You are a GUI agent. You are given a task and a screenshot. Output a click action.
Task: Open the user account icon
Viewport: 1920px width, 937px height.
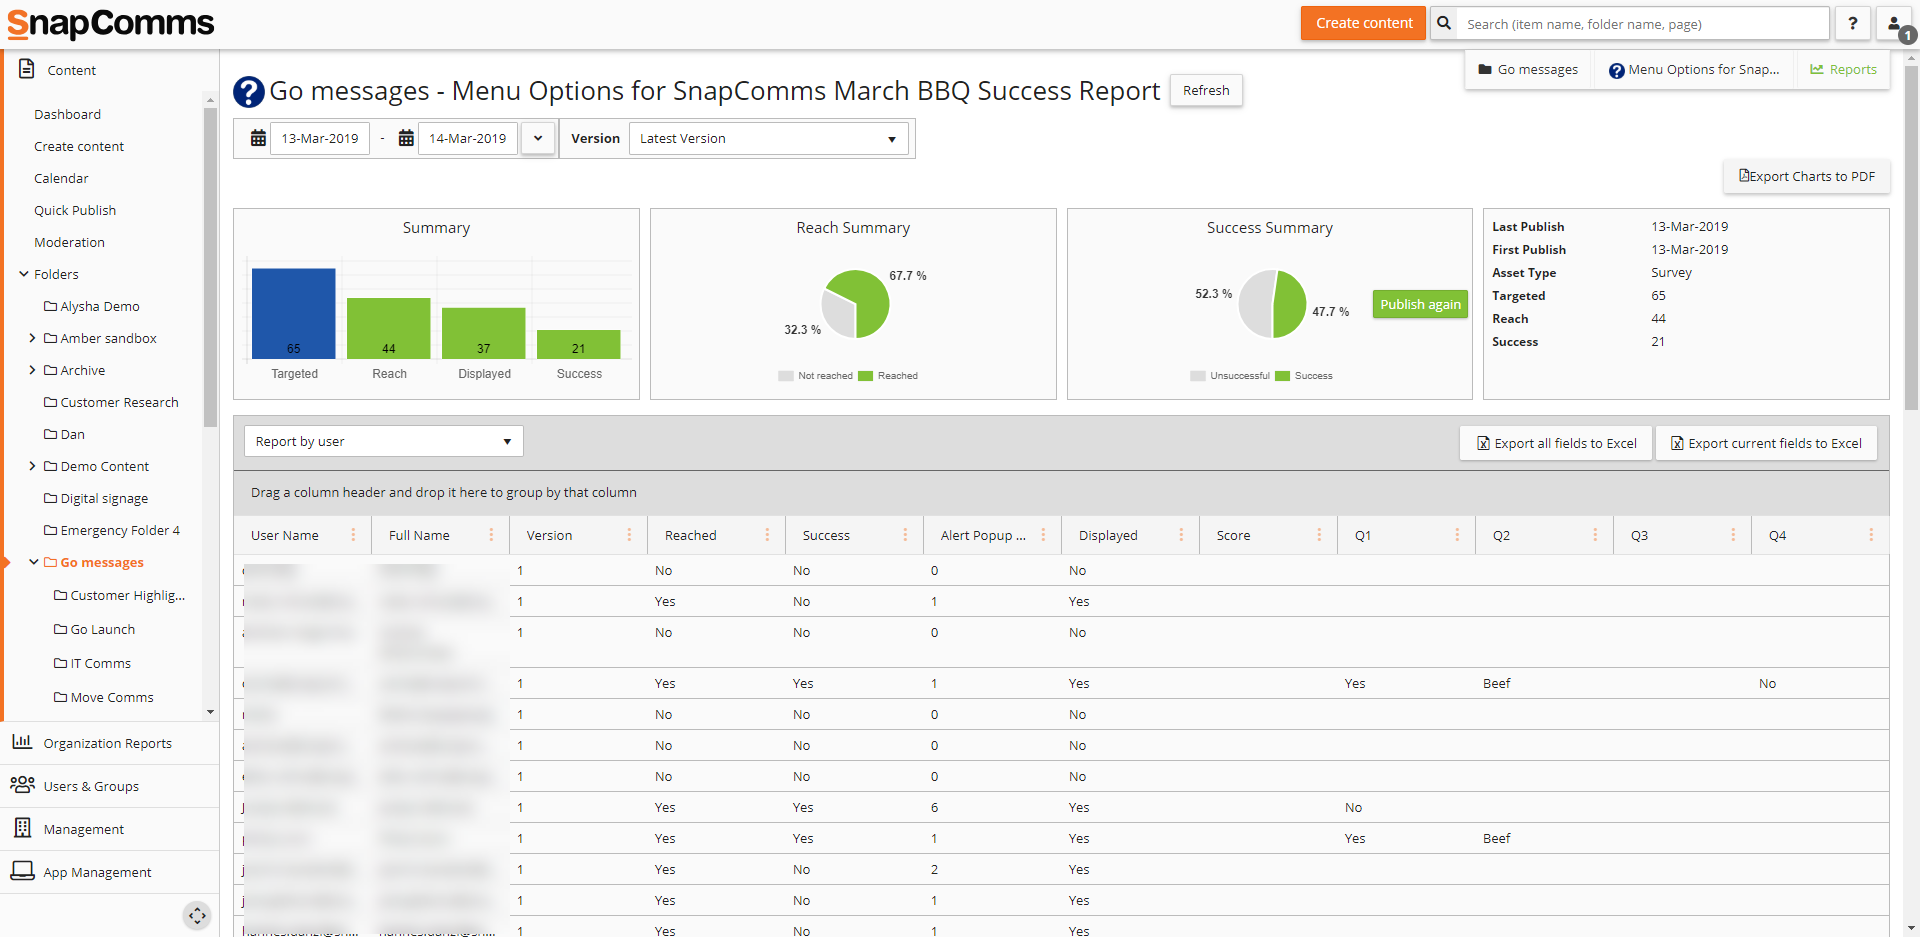(1895, 25)
